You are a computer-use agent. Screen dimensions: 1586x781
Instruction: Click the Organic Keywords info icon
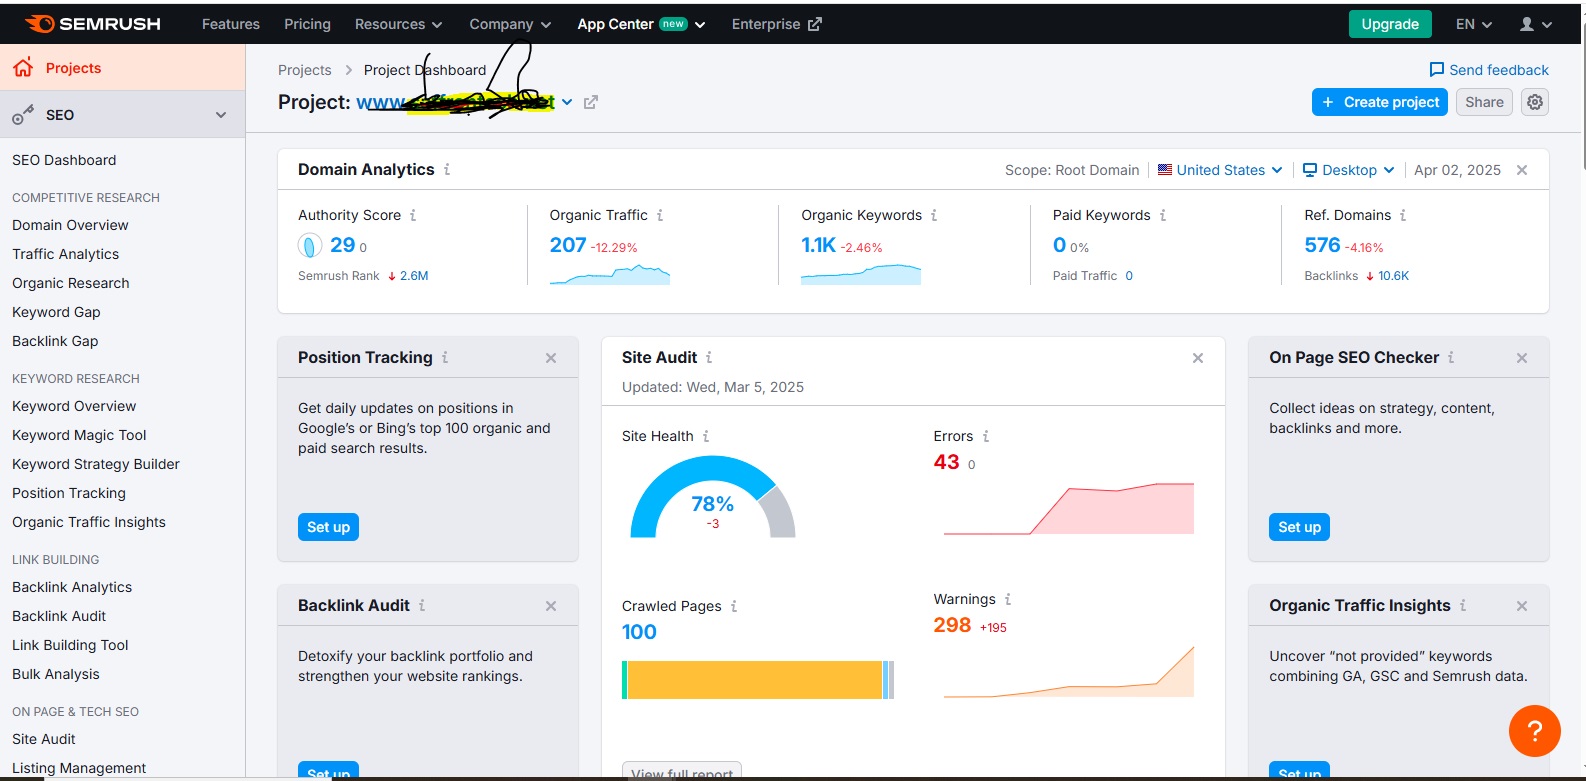(934, 215)
